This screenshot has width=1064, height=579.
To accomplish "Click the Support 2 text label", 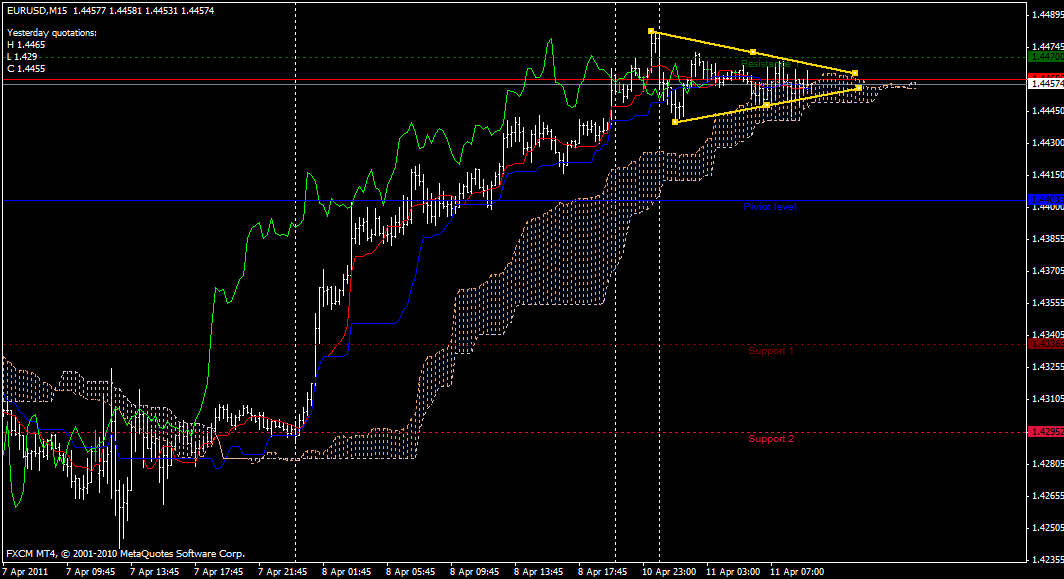I will (x=772, y=437).
